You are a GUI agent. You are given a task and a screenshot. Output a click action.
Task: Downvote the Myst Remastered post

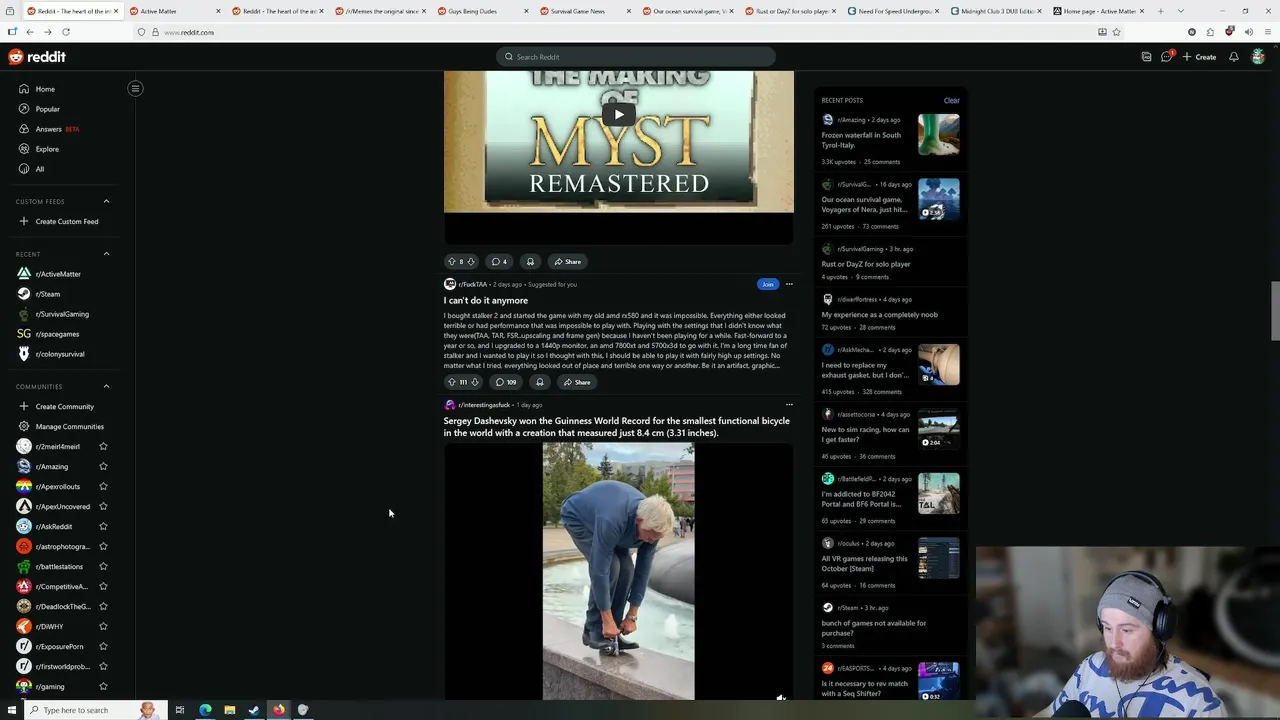pos(471,262)
